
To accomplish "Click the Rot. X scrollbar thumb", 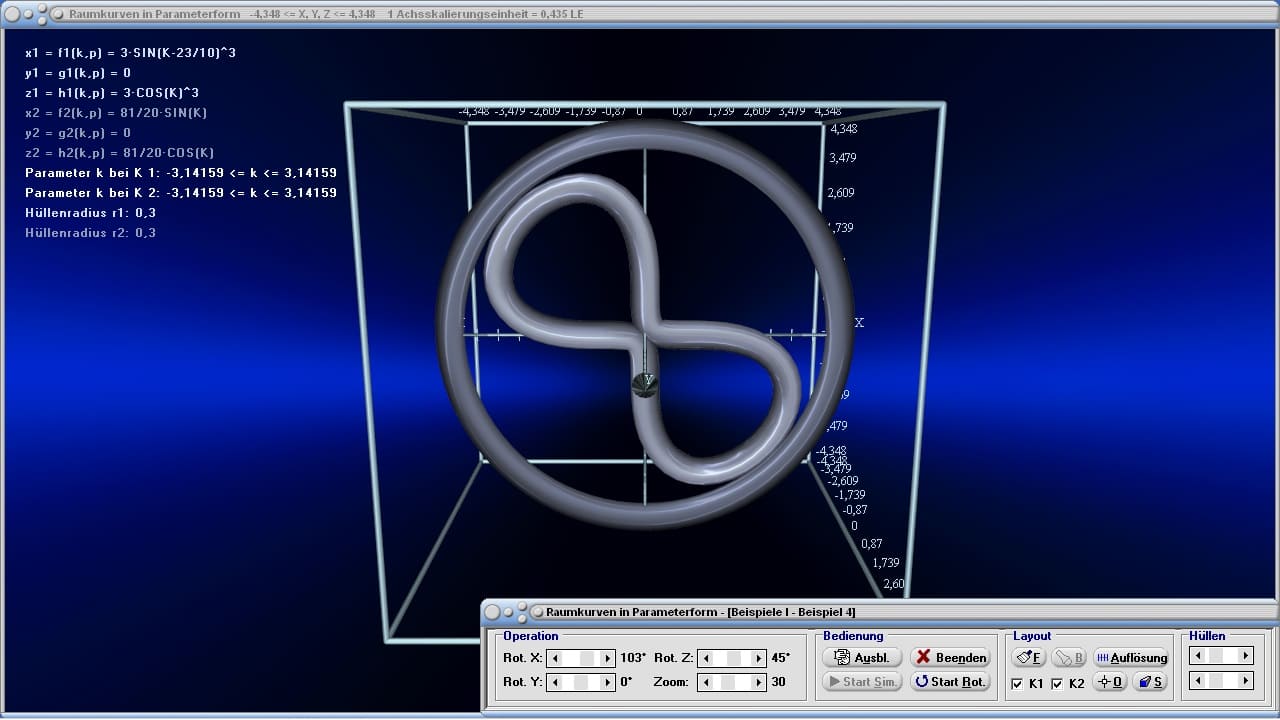I will 588,658.
